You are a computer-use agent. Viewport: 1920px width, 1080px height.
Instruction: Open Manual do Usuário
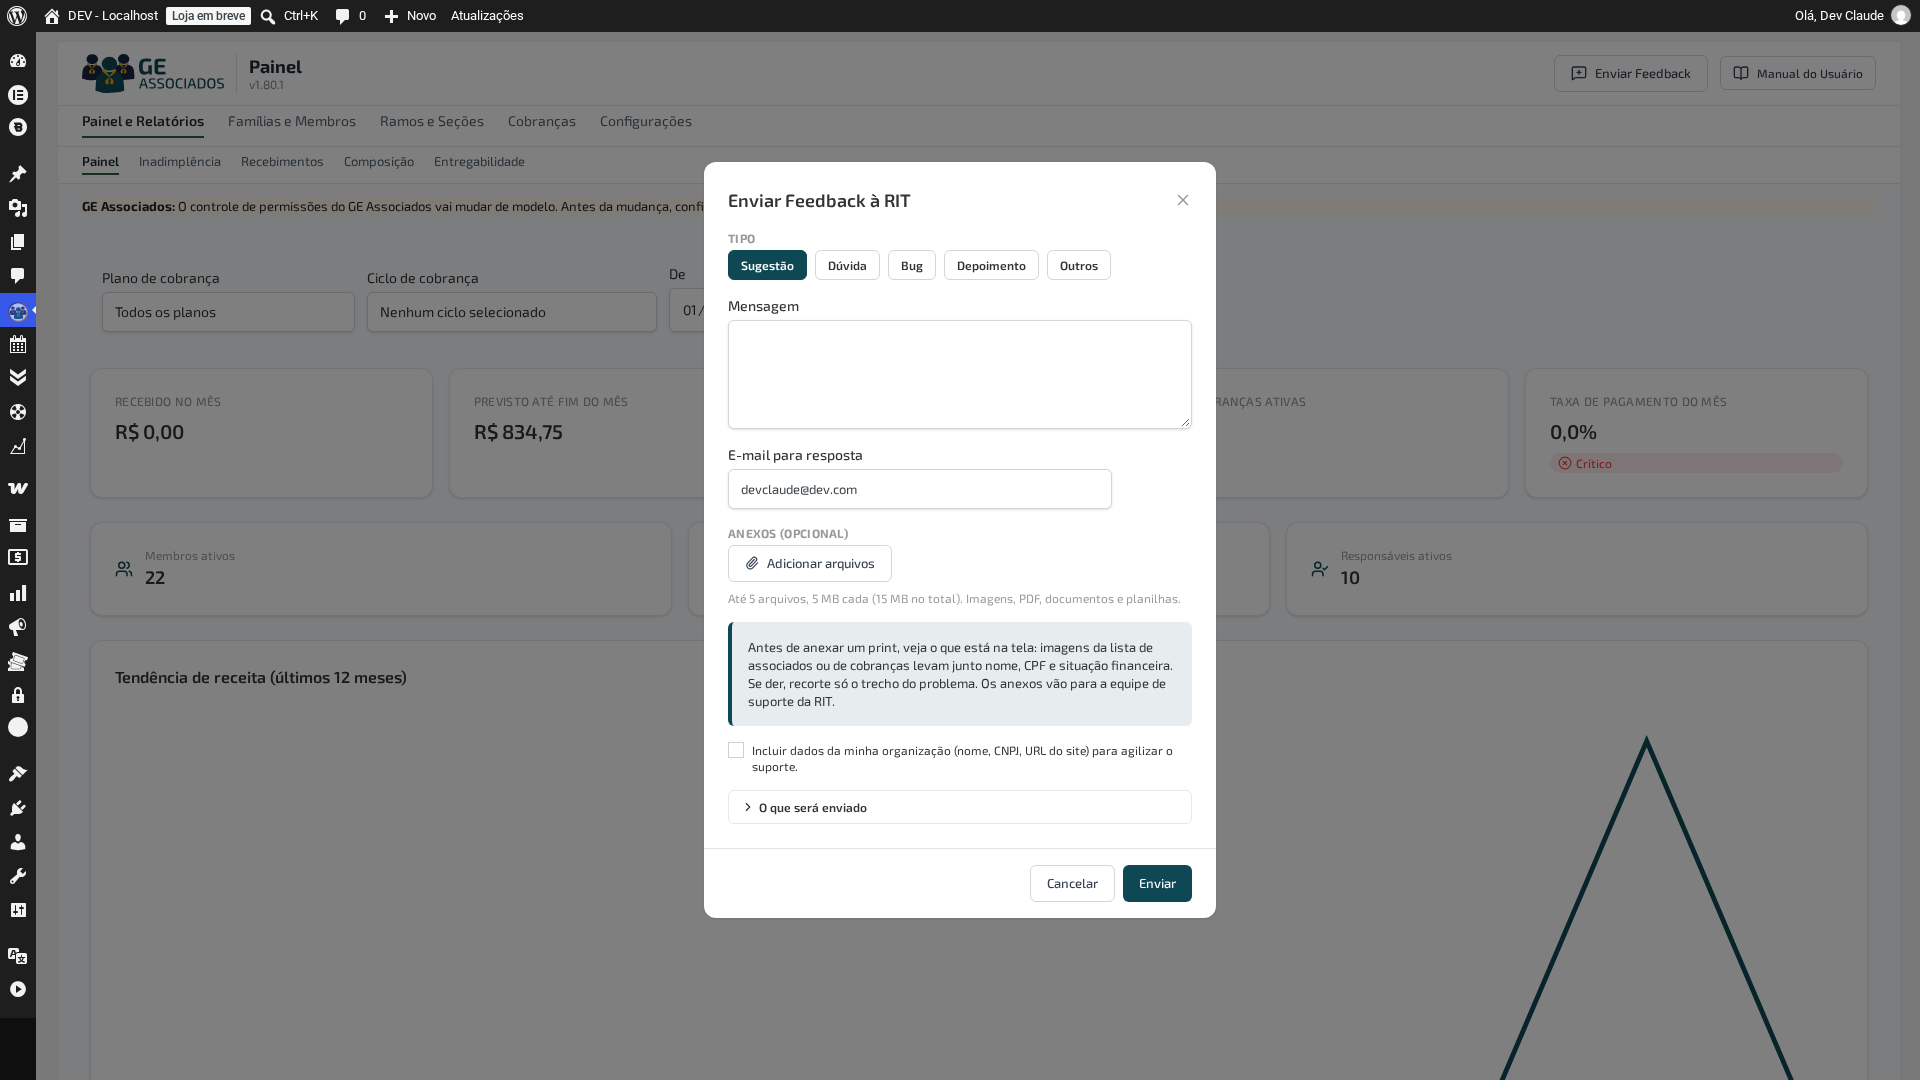pyautogui.click(x=1798, y=73)
